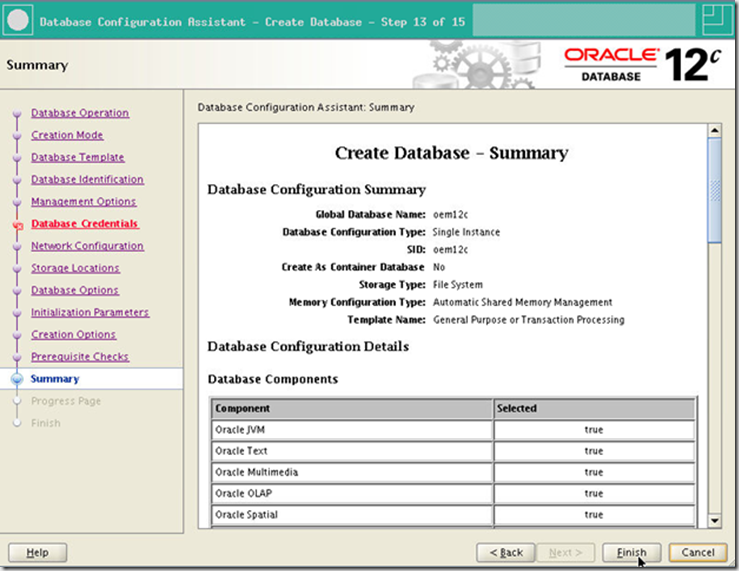Jump to Database Identification step
This screenshot has height=571, width=739.
[87, 179]
